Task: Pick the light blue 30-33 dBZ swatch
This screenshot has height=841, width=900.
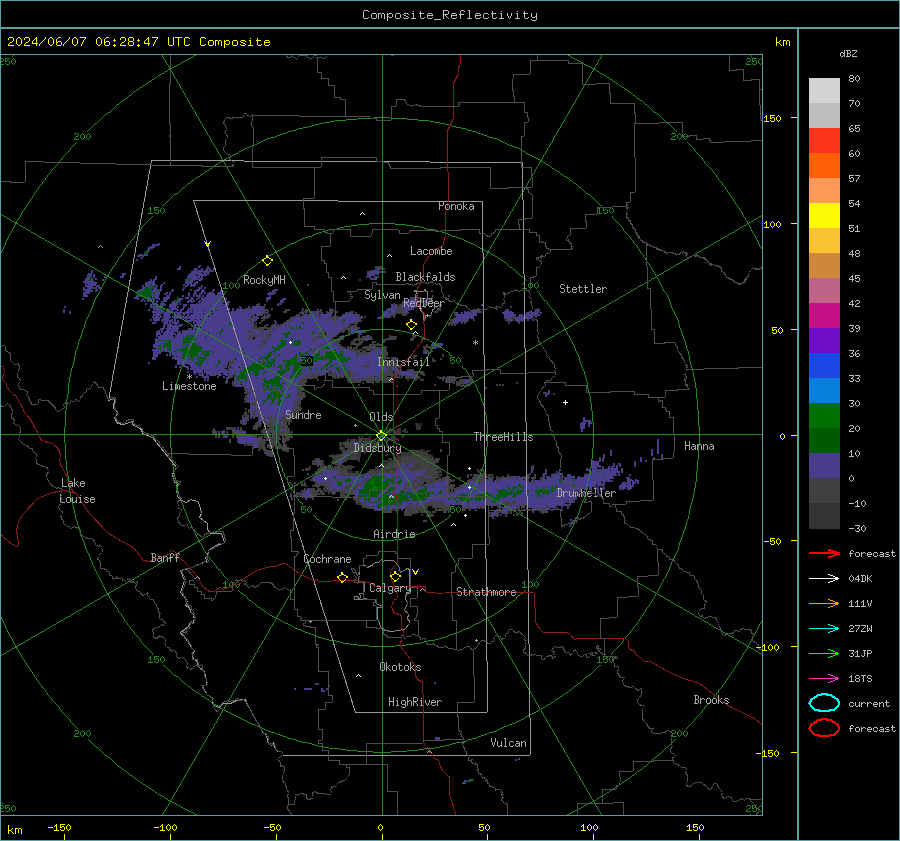Action: [824, 391]
